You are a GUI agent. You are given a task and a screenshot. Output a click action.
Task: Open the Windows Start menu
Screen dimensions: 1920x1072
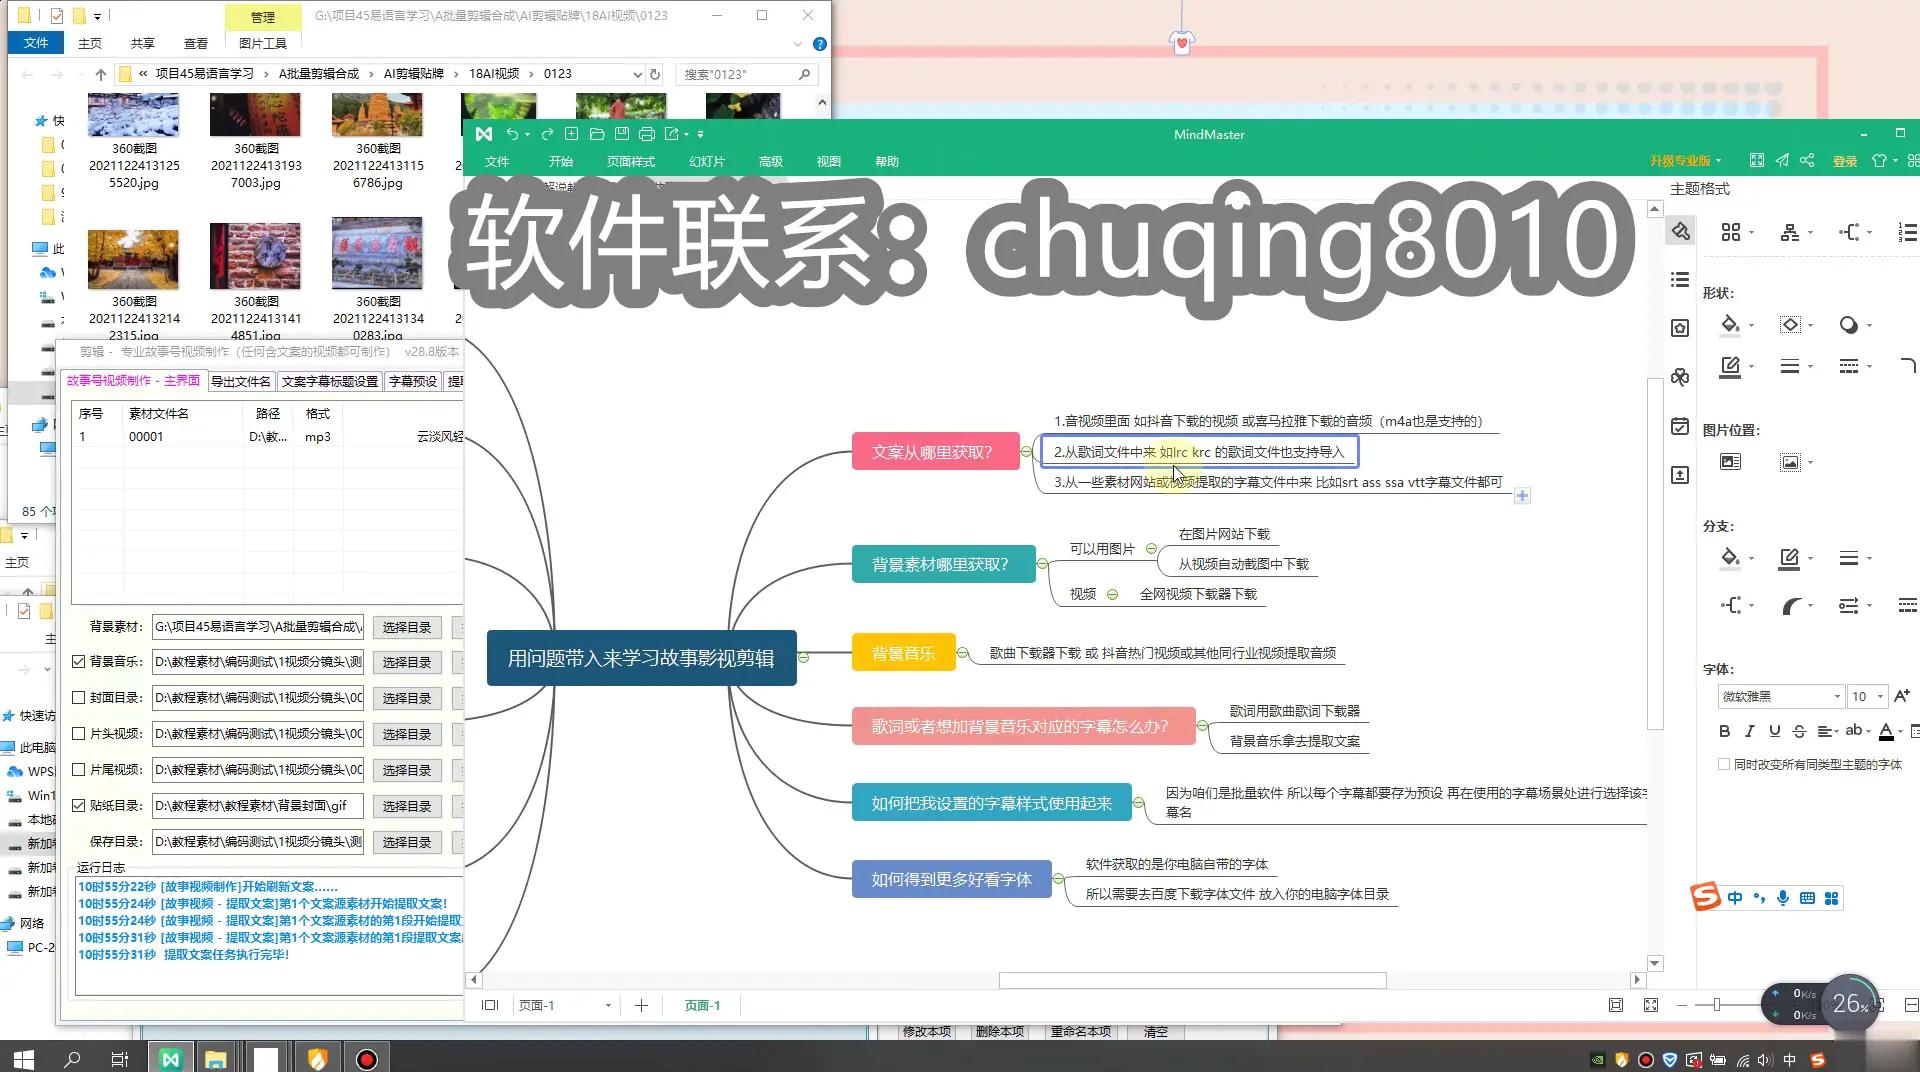[24, 1058]
